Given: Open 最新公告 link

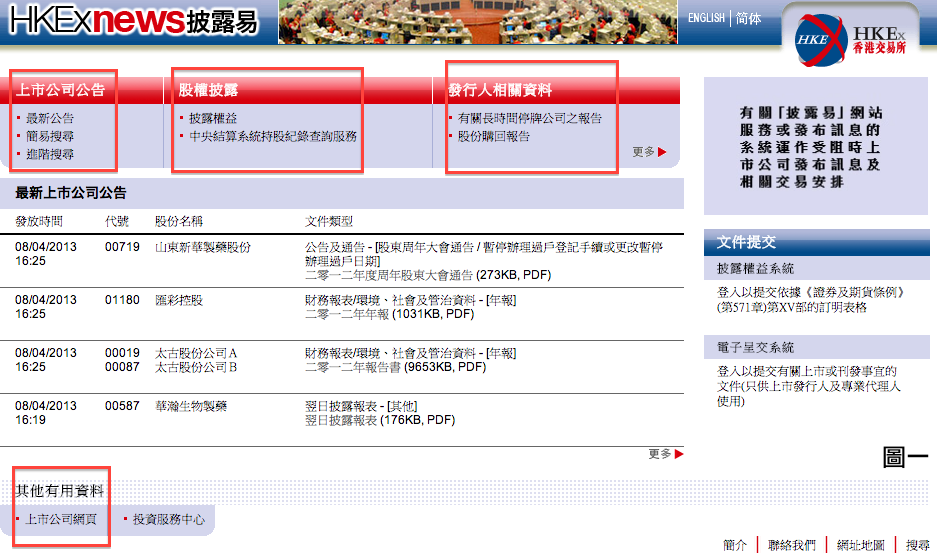Looking at the screenshot, I should (50, 118).
